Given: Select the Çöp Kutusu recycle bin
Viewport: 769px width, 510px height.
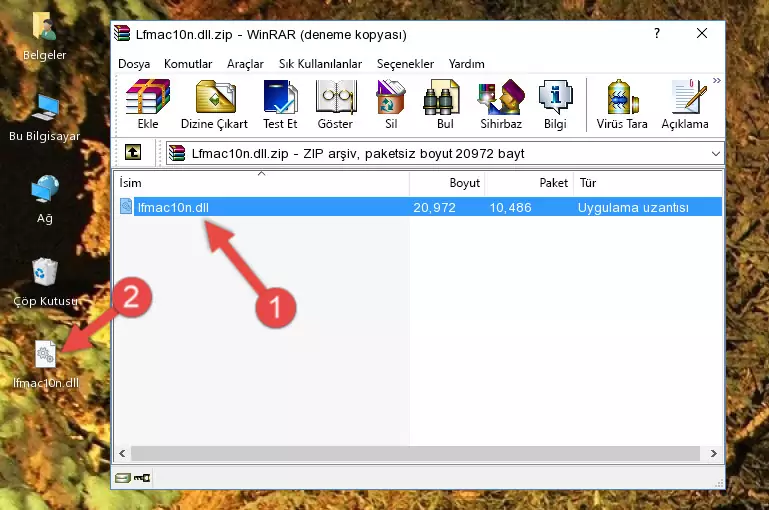Looking at the screenshot, I should [x=45, y=282].
